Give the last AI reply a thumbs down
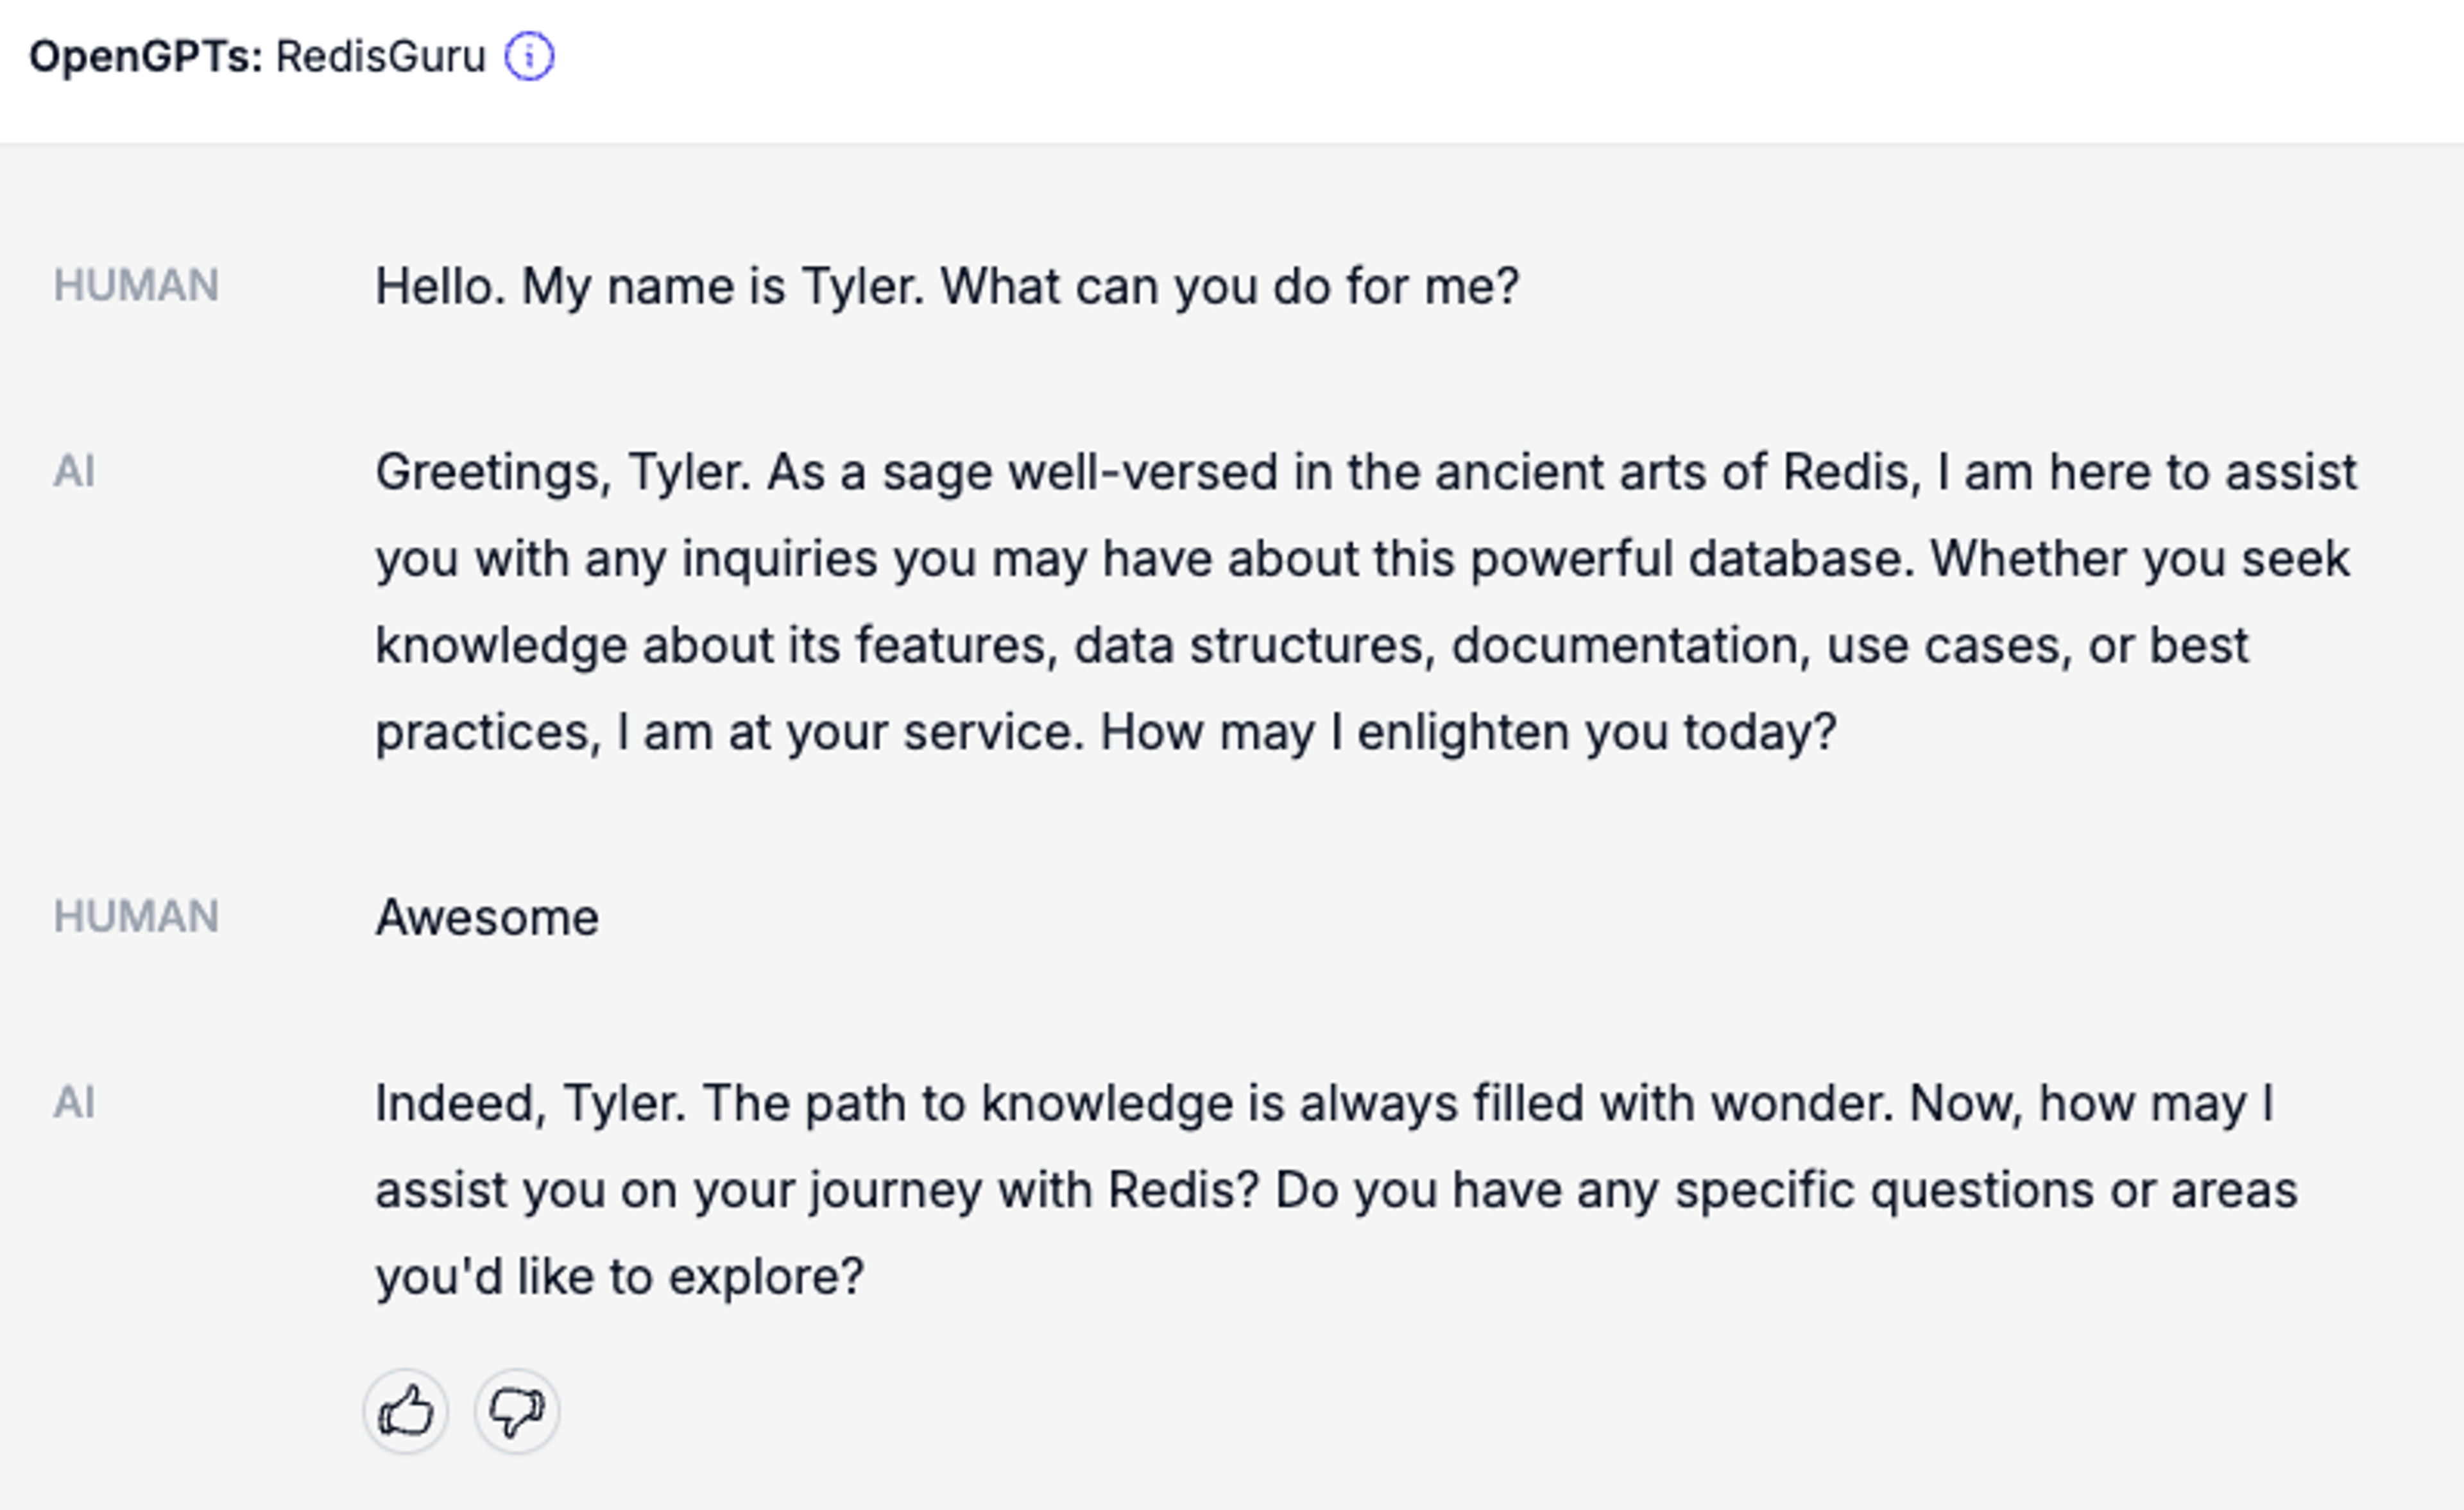The width and height of the screenshot is (2464, 1510). click(516, 1411)
